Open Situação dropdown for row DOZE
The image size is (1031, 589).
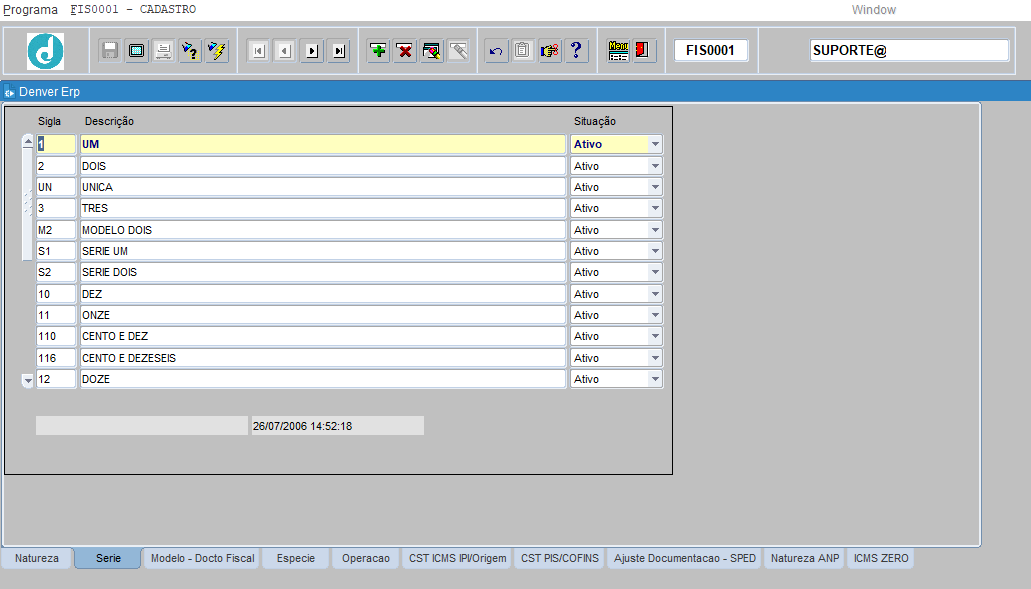click(x=655, y=379)
